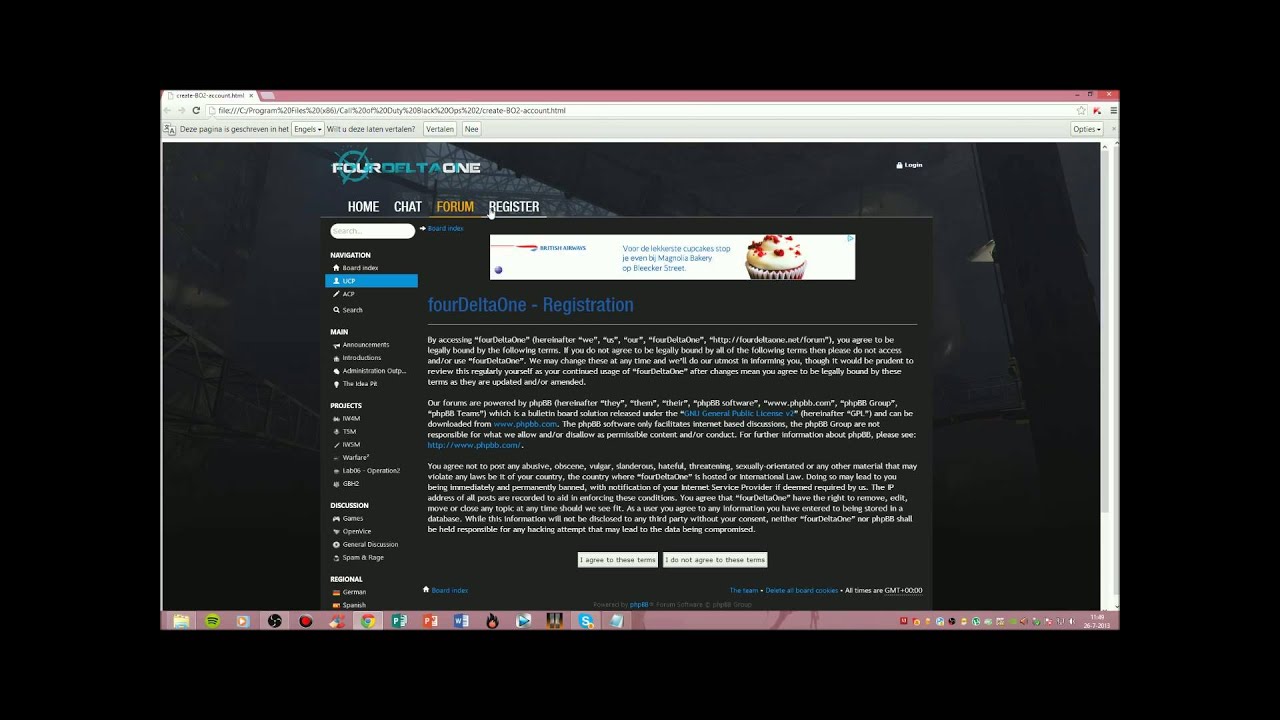Open the www.phpbb.com link
Viewport: 1280px width, 720px height.
click(525, 424)
